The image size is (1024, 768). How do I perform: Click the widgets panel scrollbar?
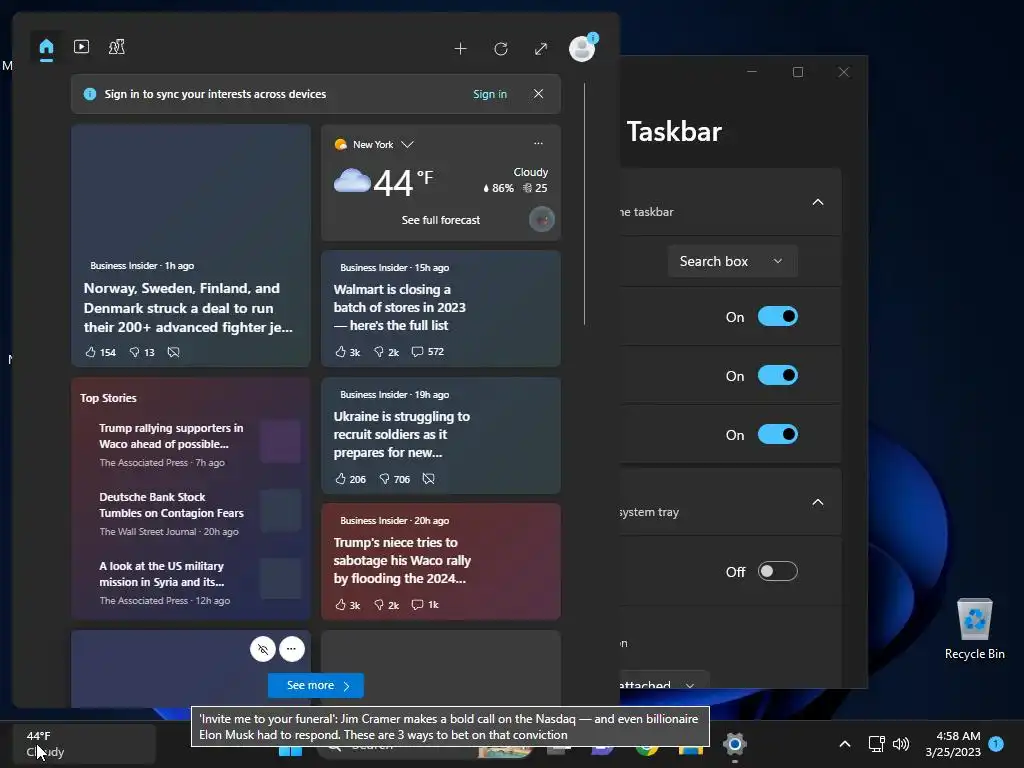pyautogui.click(x=584, y=204)
